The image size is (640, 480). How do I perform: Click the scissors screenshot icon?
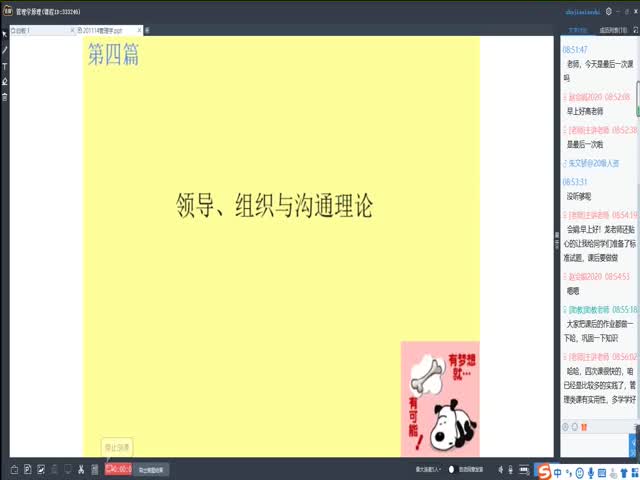click(x=81, y=469)
